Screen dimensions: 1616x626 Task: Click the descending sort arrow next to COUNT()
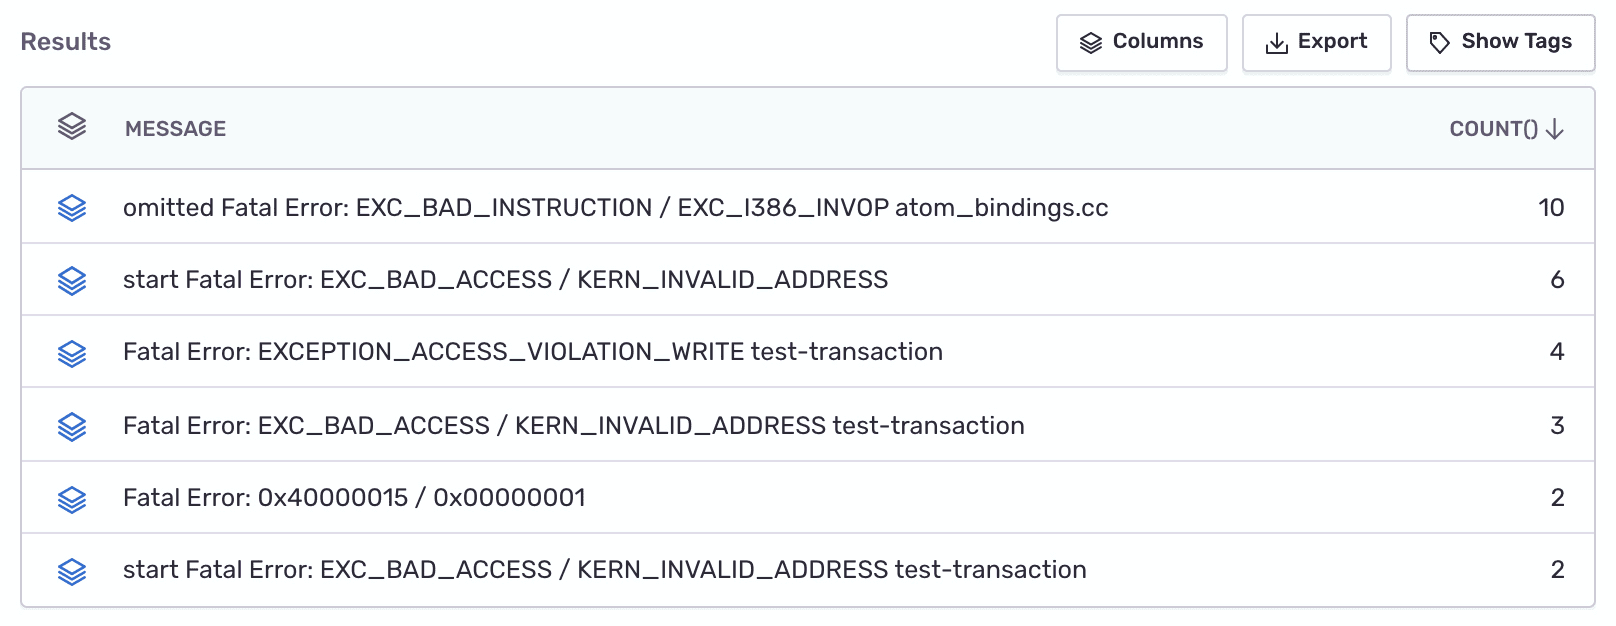[1555, 129]
